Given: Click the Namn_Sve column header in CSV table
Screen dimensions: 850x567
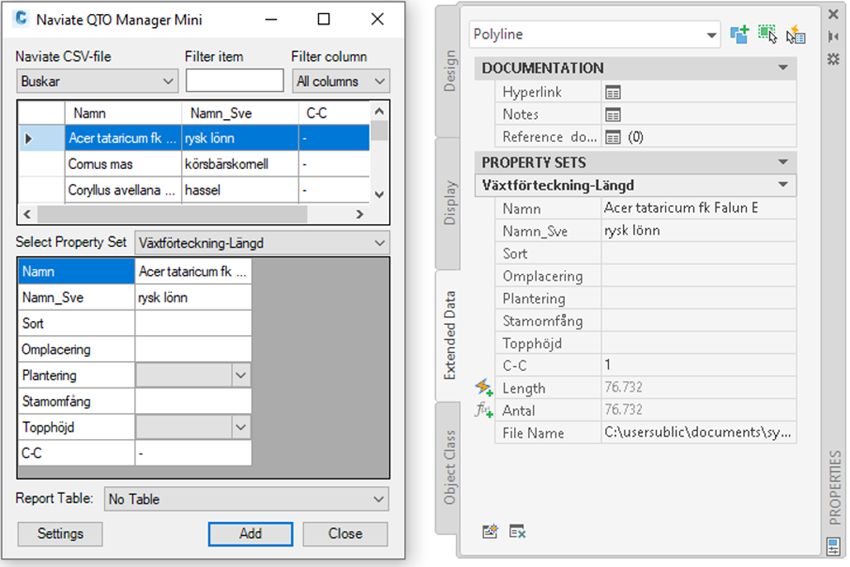Looking at the screenshot, I should (240, 113).
